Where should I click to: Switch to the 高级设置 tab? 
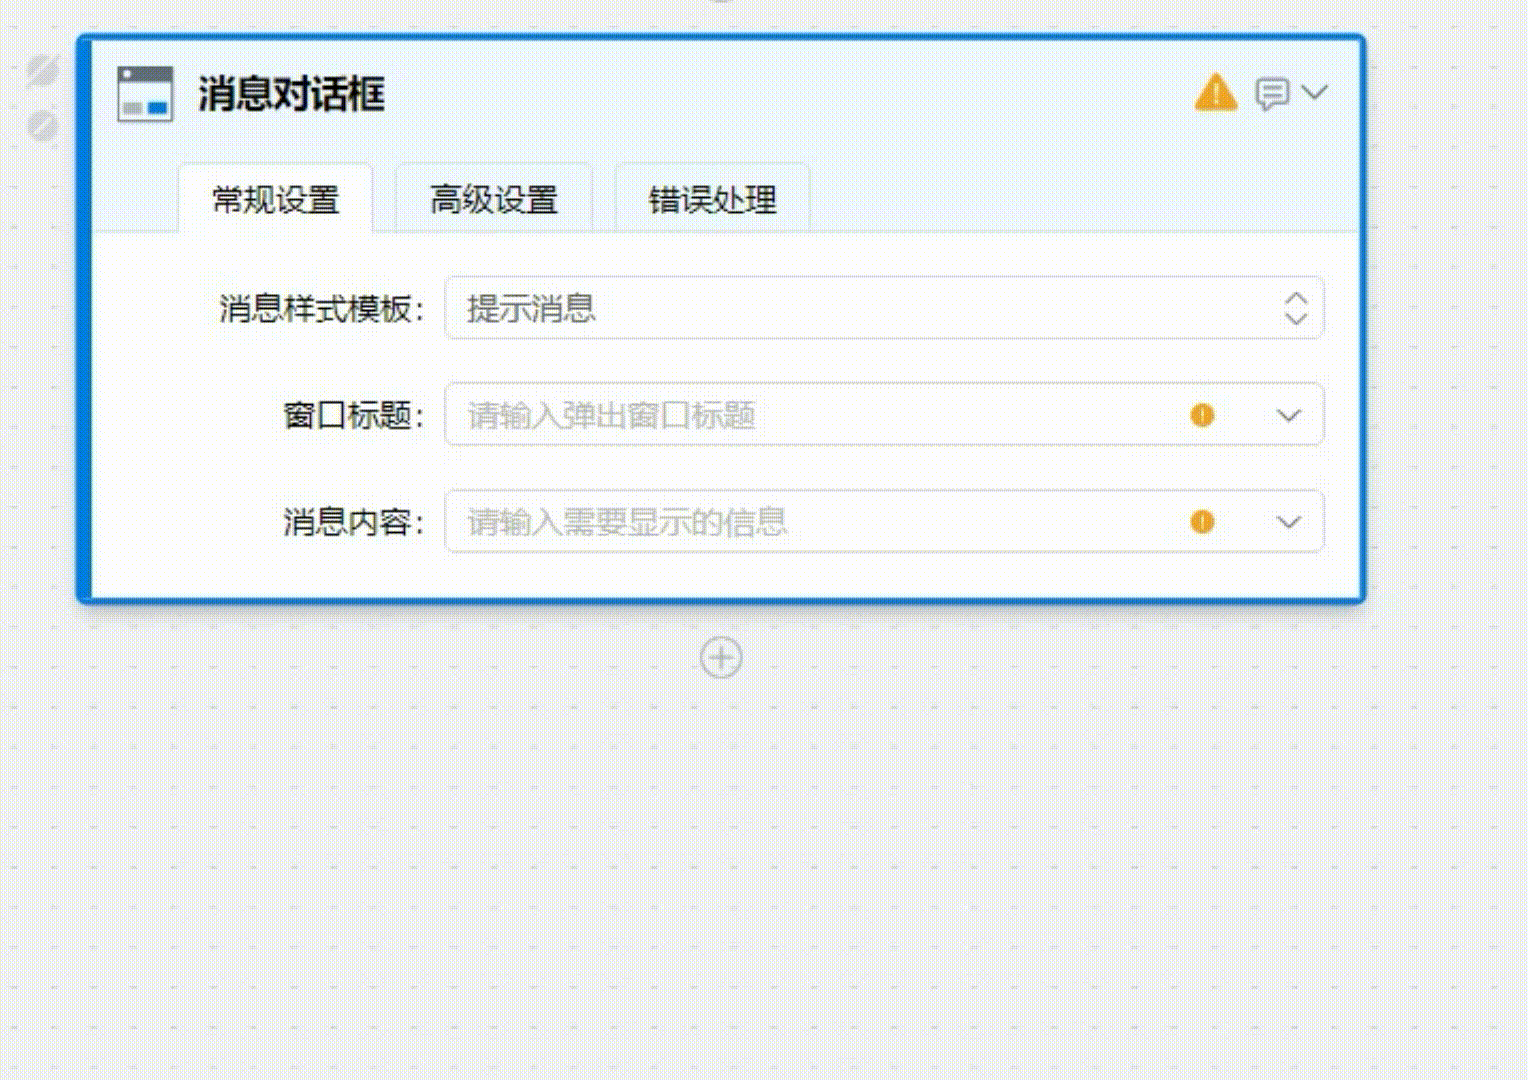494,200
